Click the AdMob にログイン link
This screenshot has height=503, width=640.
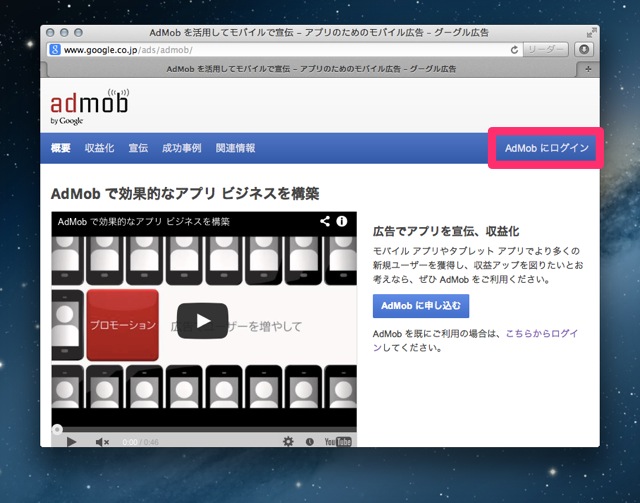point(547,148)
